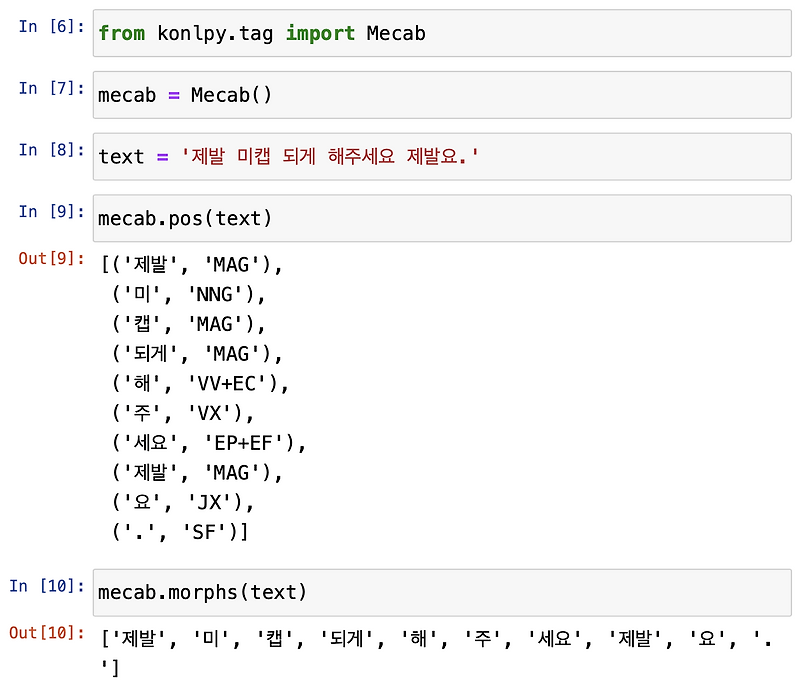Image resolution: width=800 pixels, height=695 pixels.
Task: Select the 'mecab.morphs(text)' code cell
Action: [440, 592]
